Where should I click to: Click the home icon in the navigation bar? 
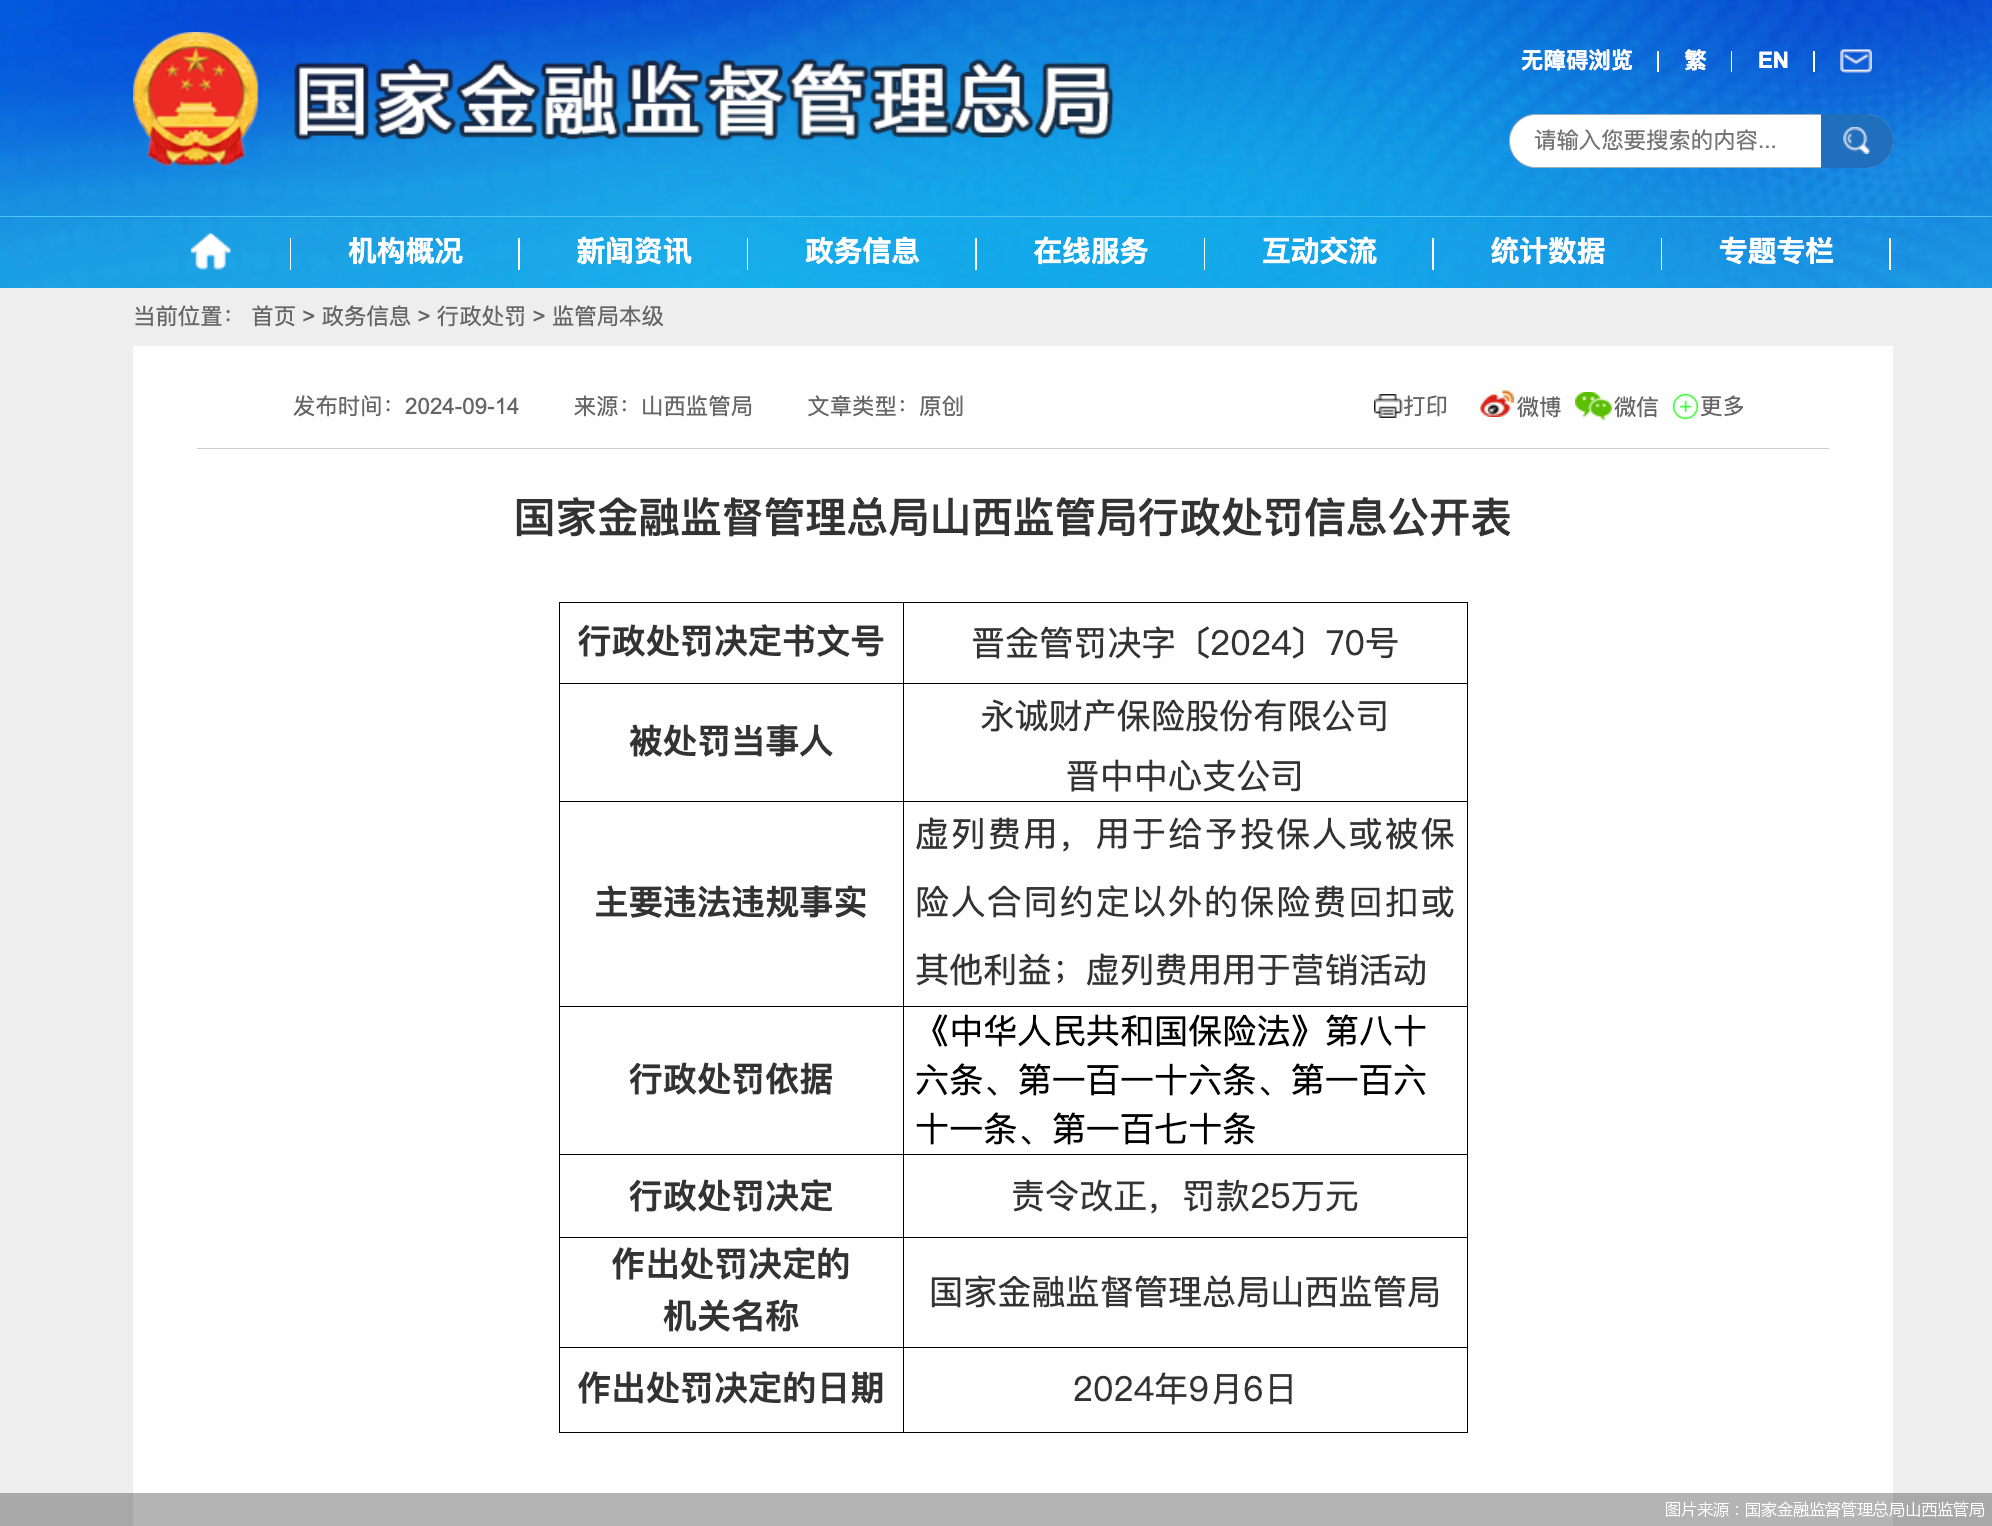[x=210, y=251]
